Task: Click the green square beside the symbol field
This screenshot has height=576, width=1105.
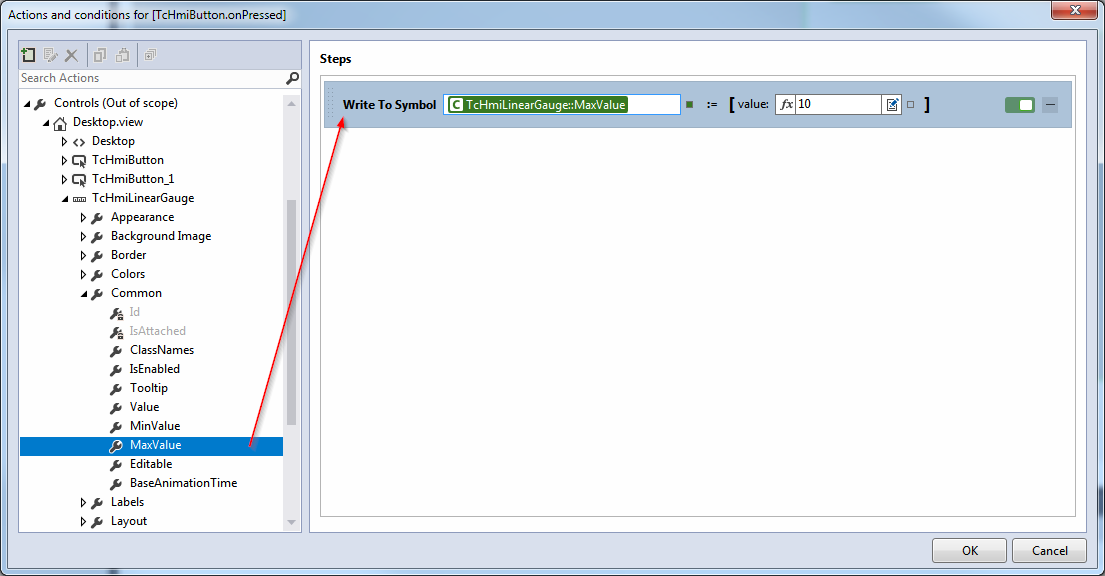Action: (690, 105)
